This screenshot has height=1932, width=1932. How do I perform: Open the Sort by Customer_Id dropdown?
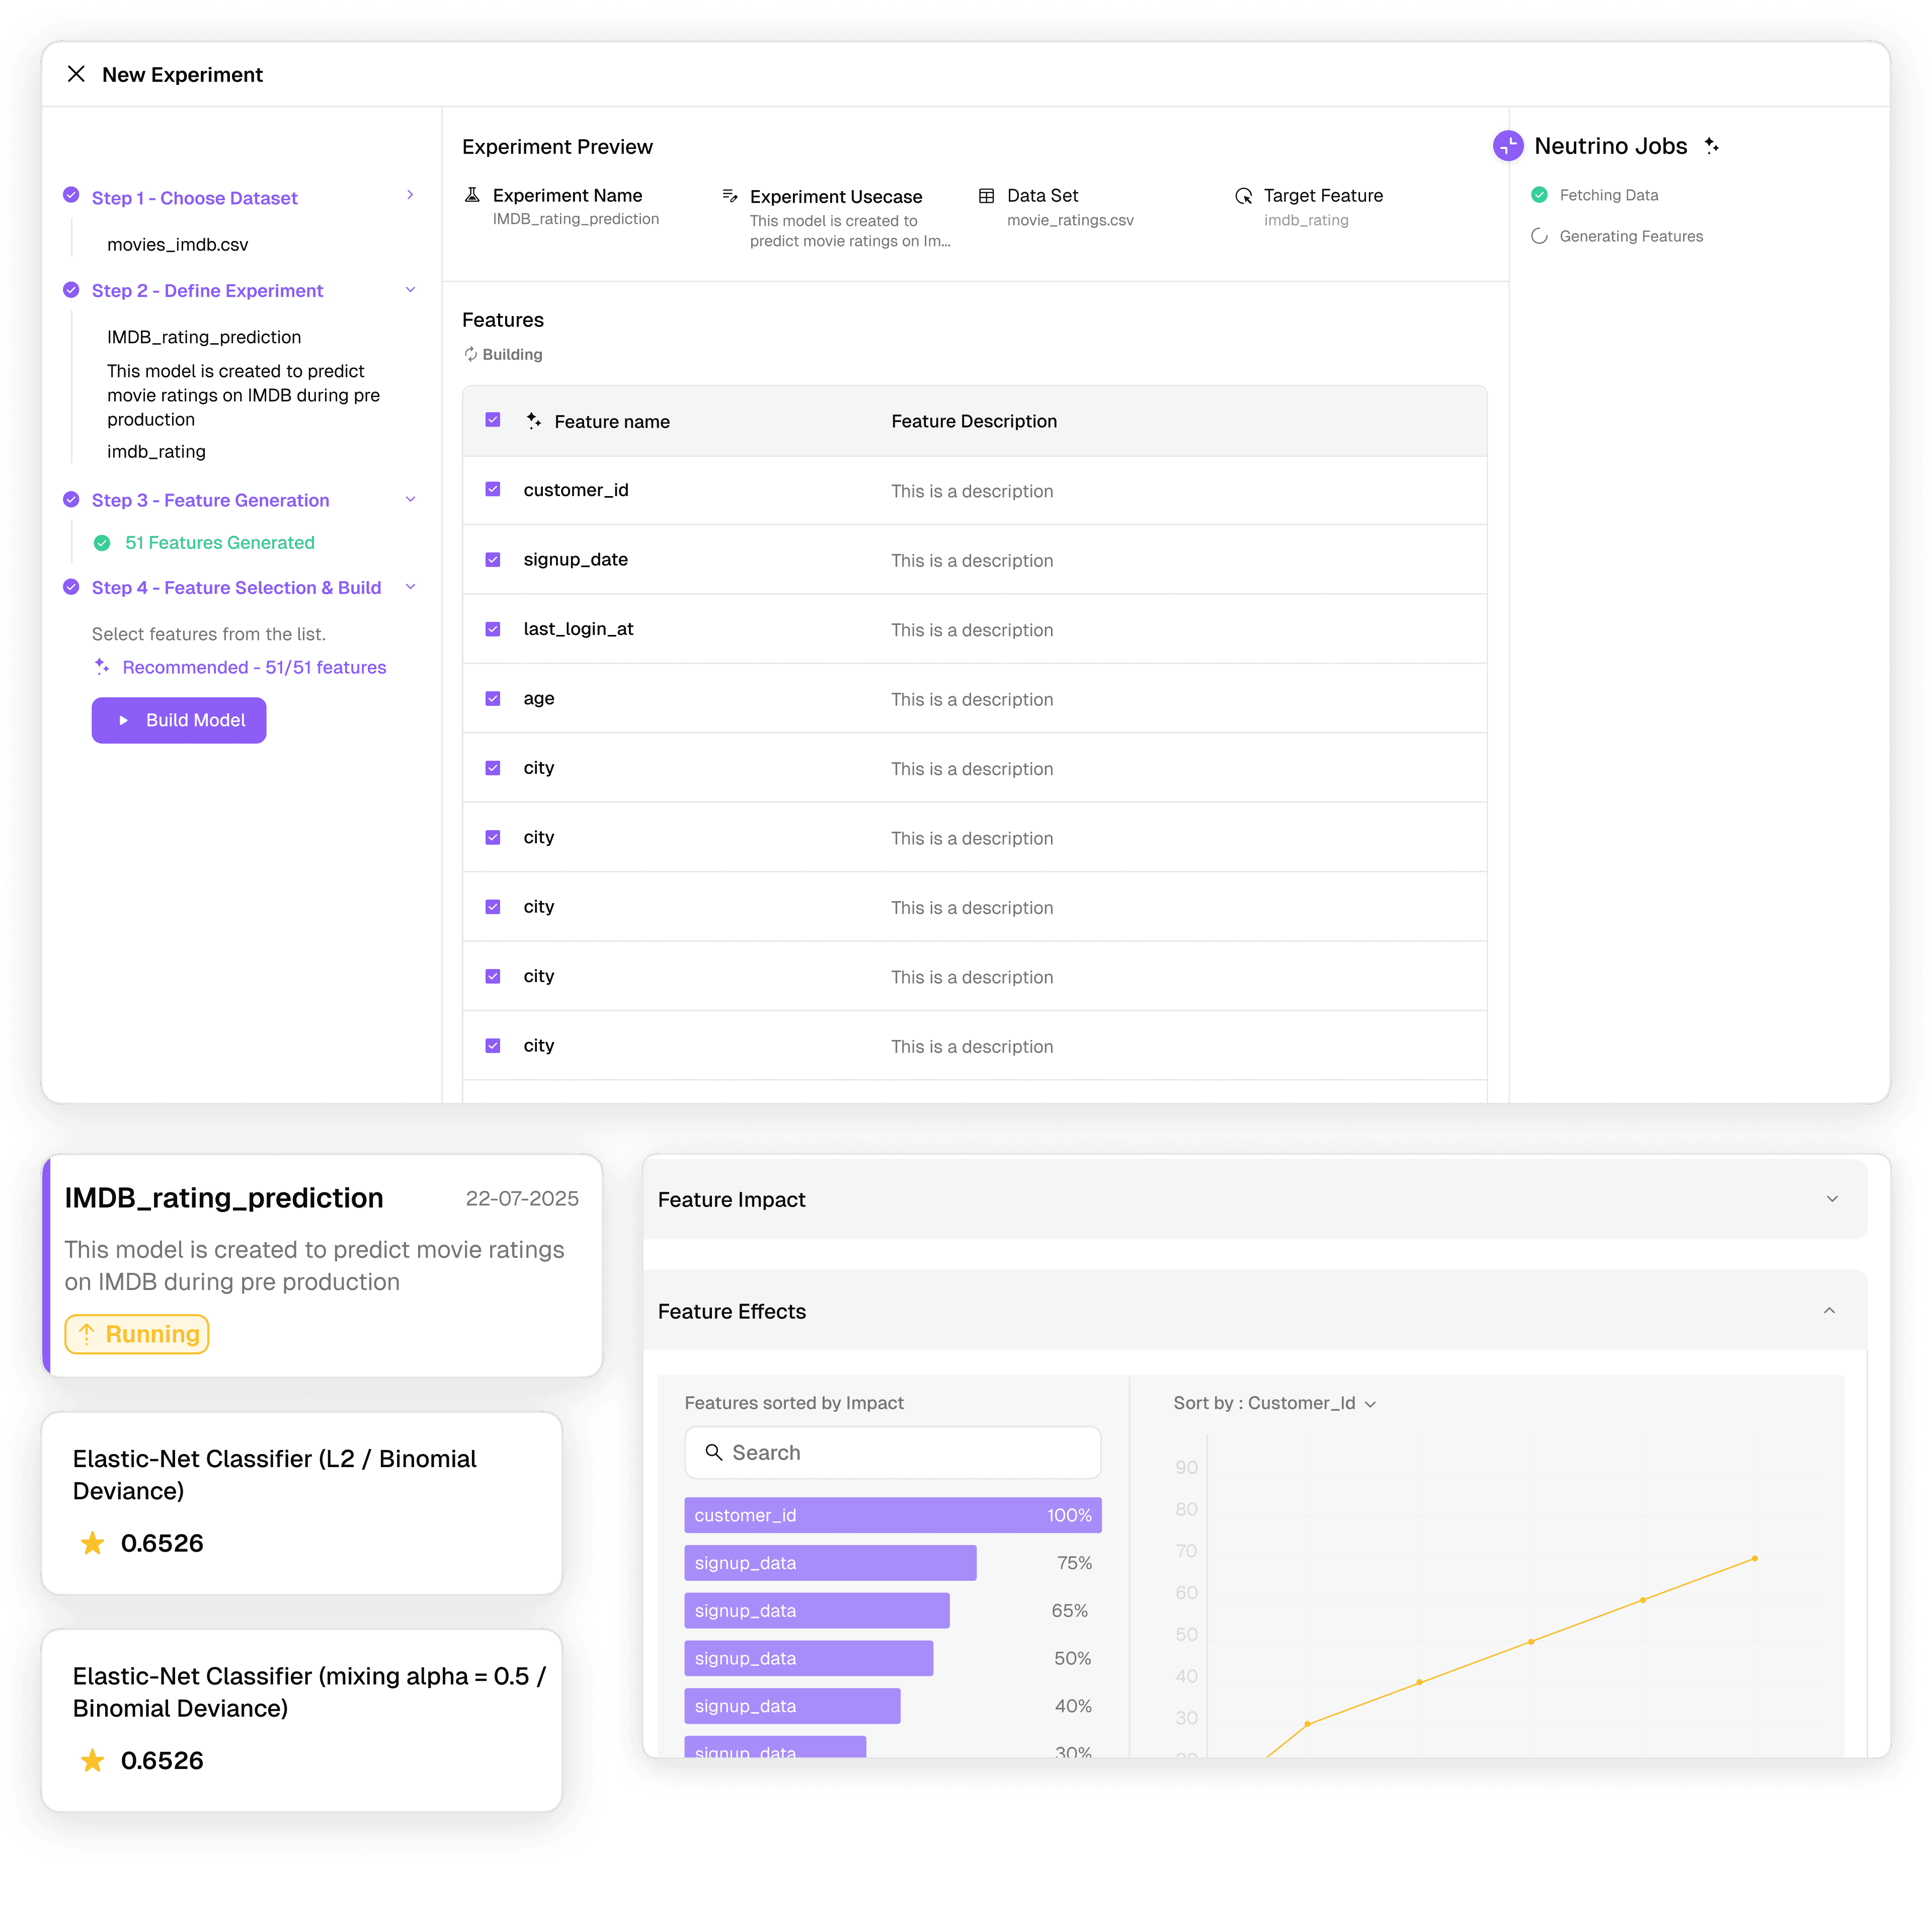click(1275, 1403)
